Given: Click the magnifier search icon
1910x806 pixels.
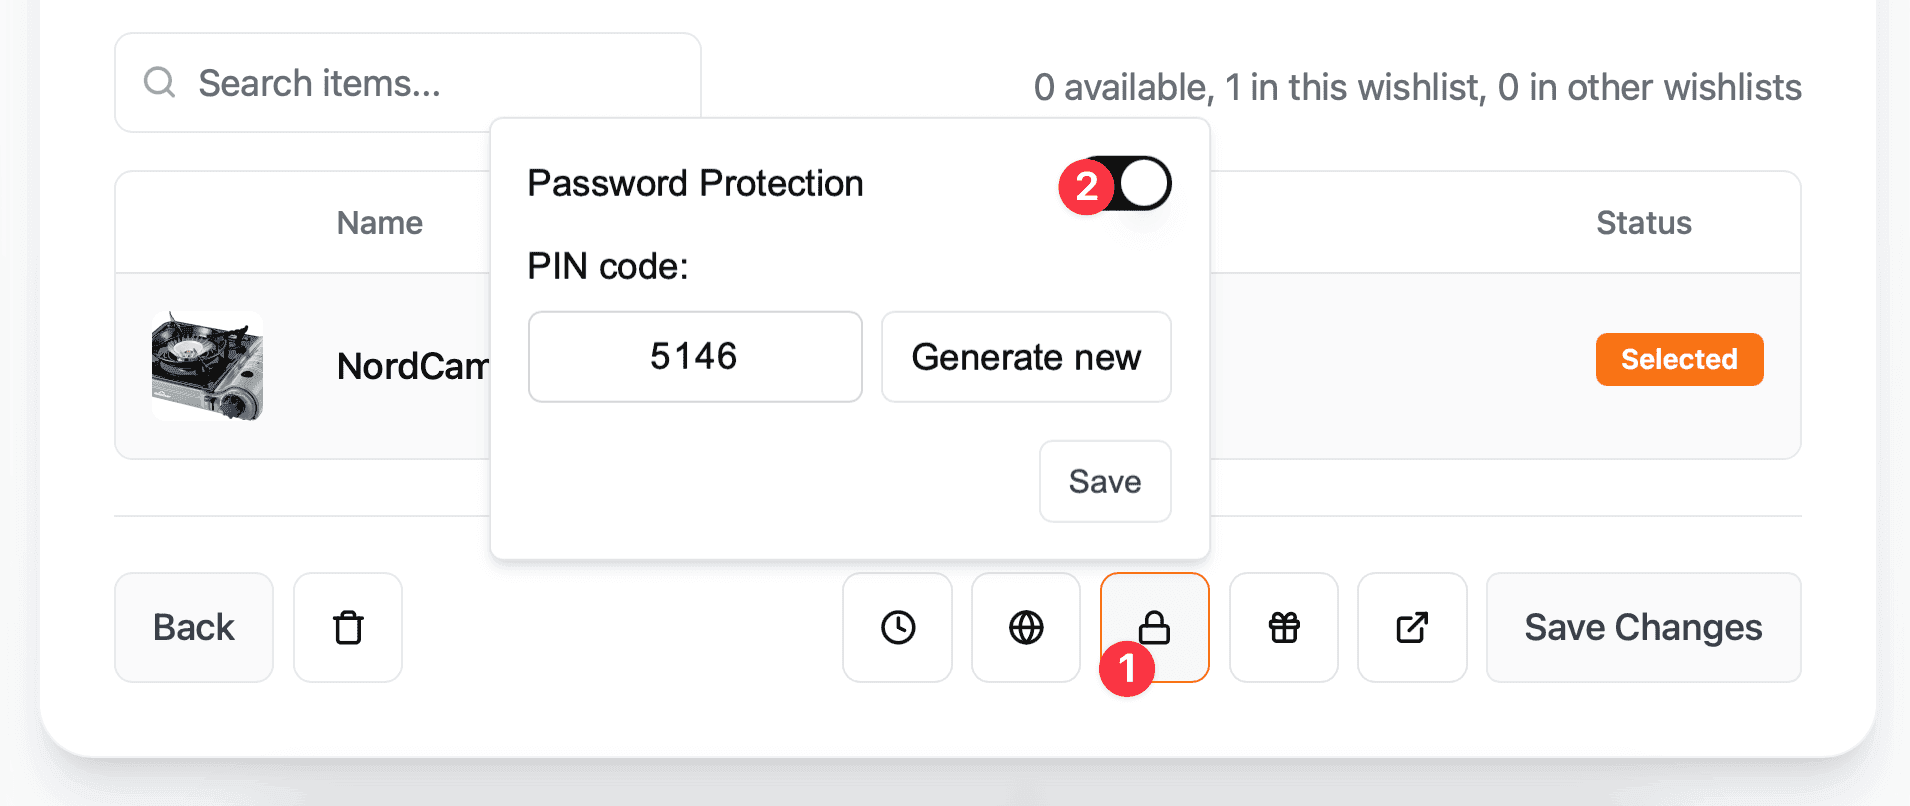Looking at the screenshot, I should (x=160, y=82).
